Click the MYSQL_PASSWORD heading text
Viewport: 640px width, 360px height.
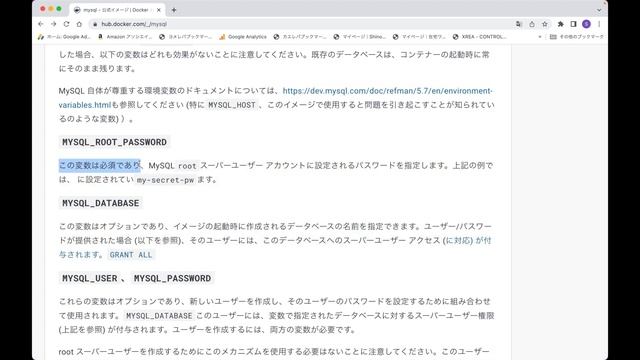click(172, 278)
